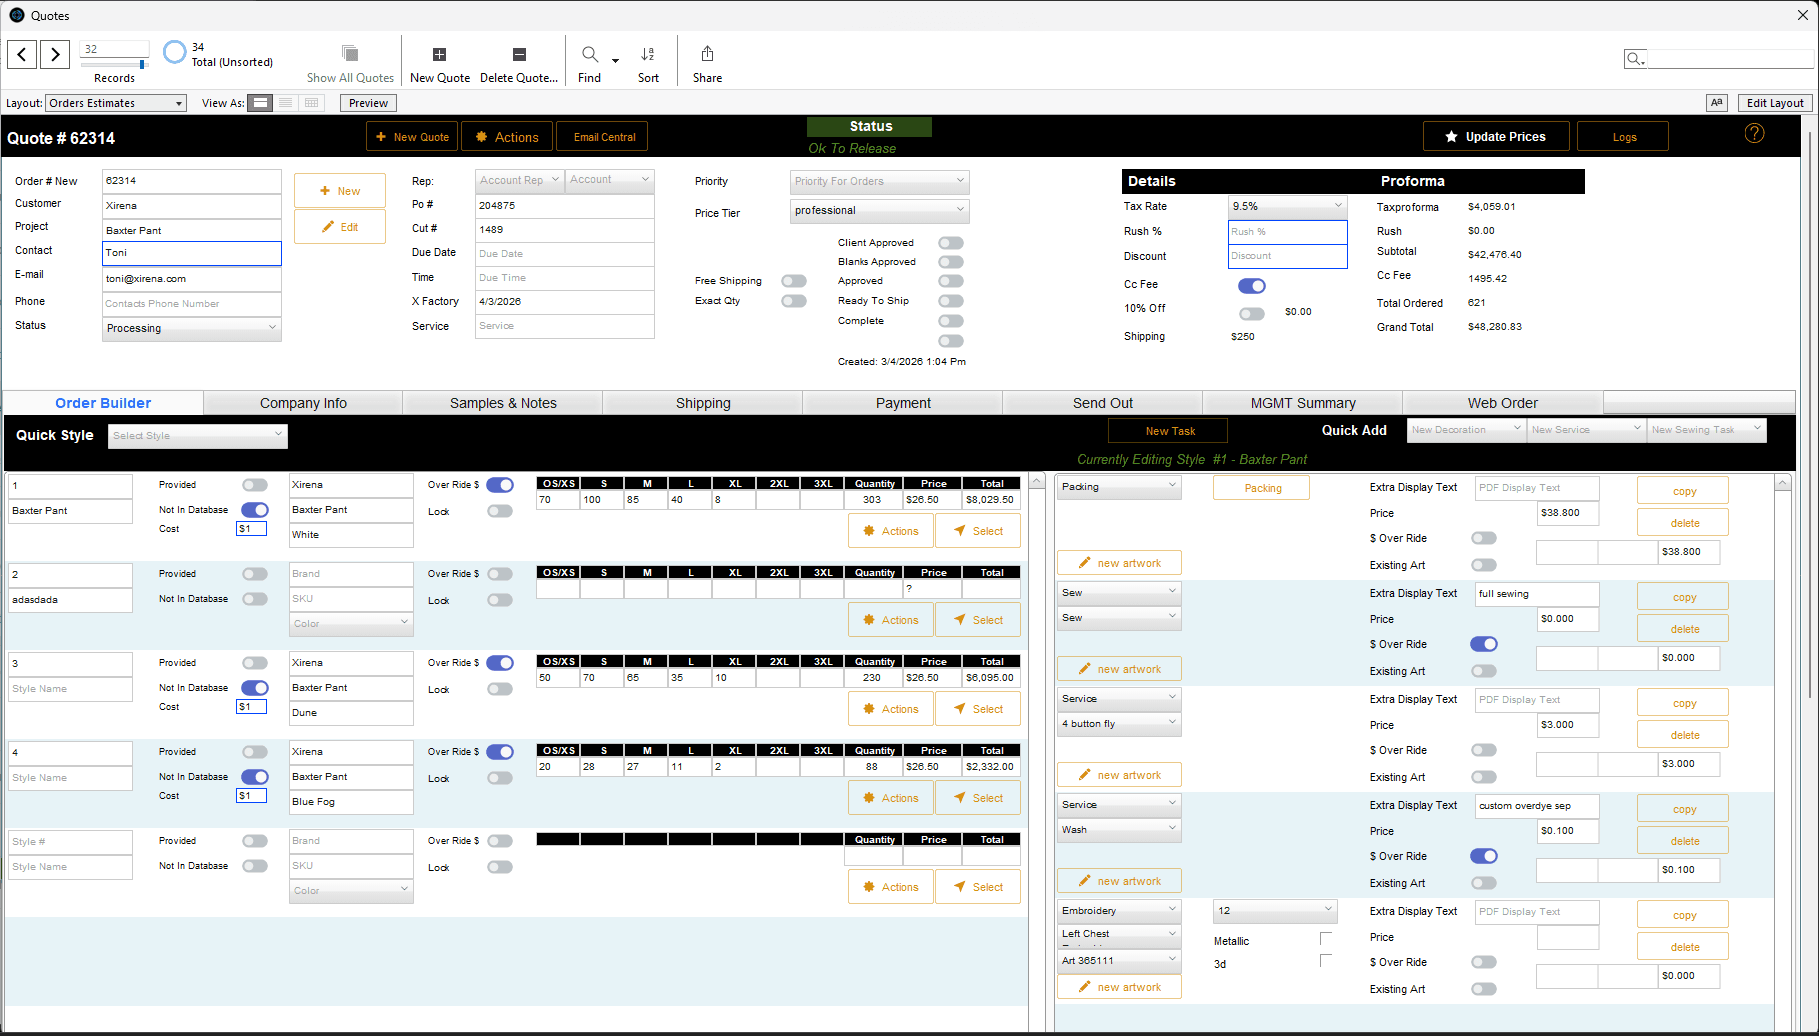Click the Contact field containing Toni
The width and height of the screenshot is (1819, 1036).
point(191,253)
